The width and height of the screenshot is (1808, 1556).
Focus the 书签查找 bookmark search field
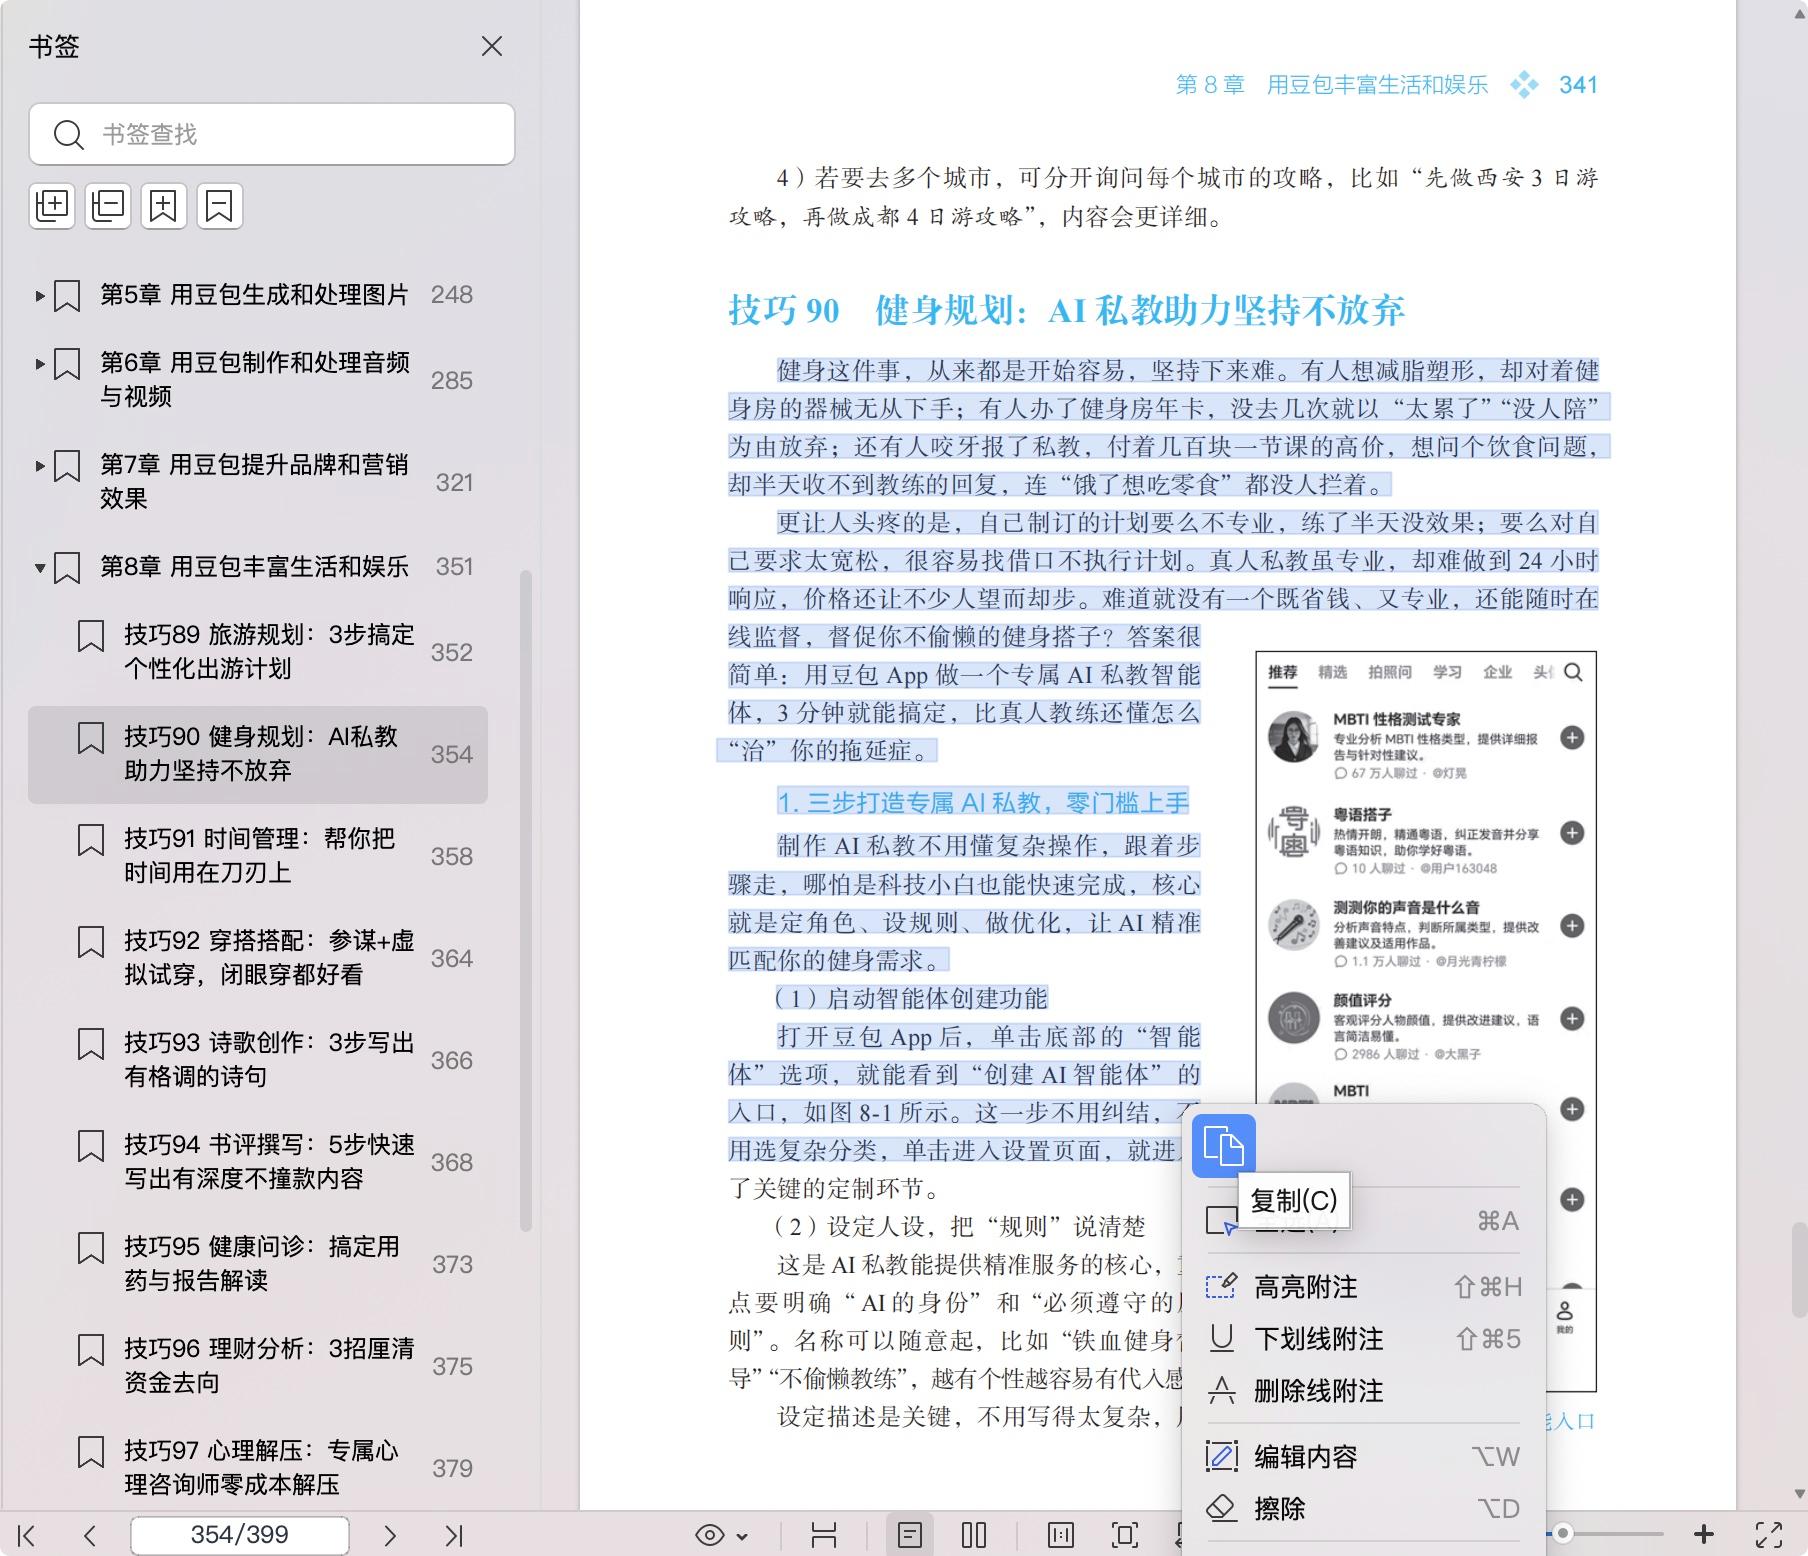click(x=272, y=134)
